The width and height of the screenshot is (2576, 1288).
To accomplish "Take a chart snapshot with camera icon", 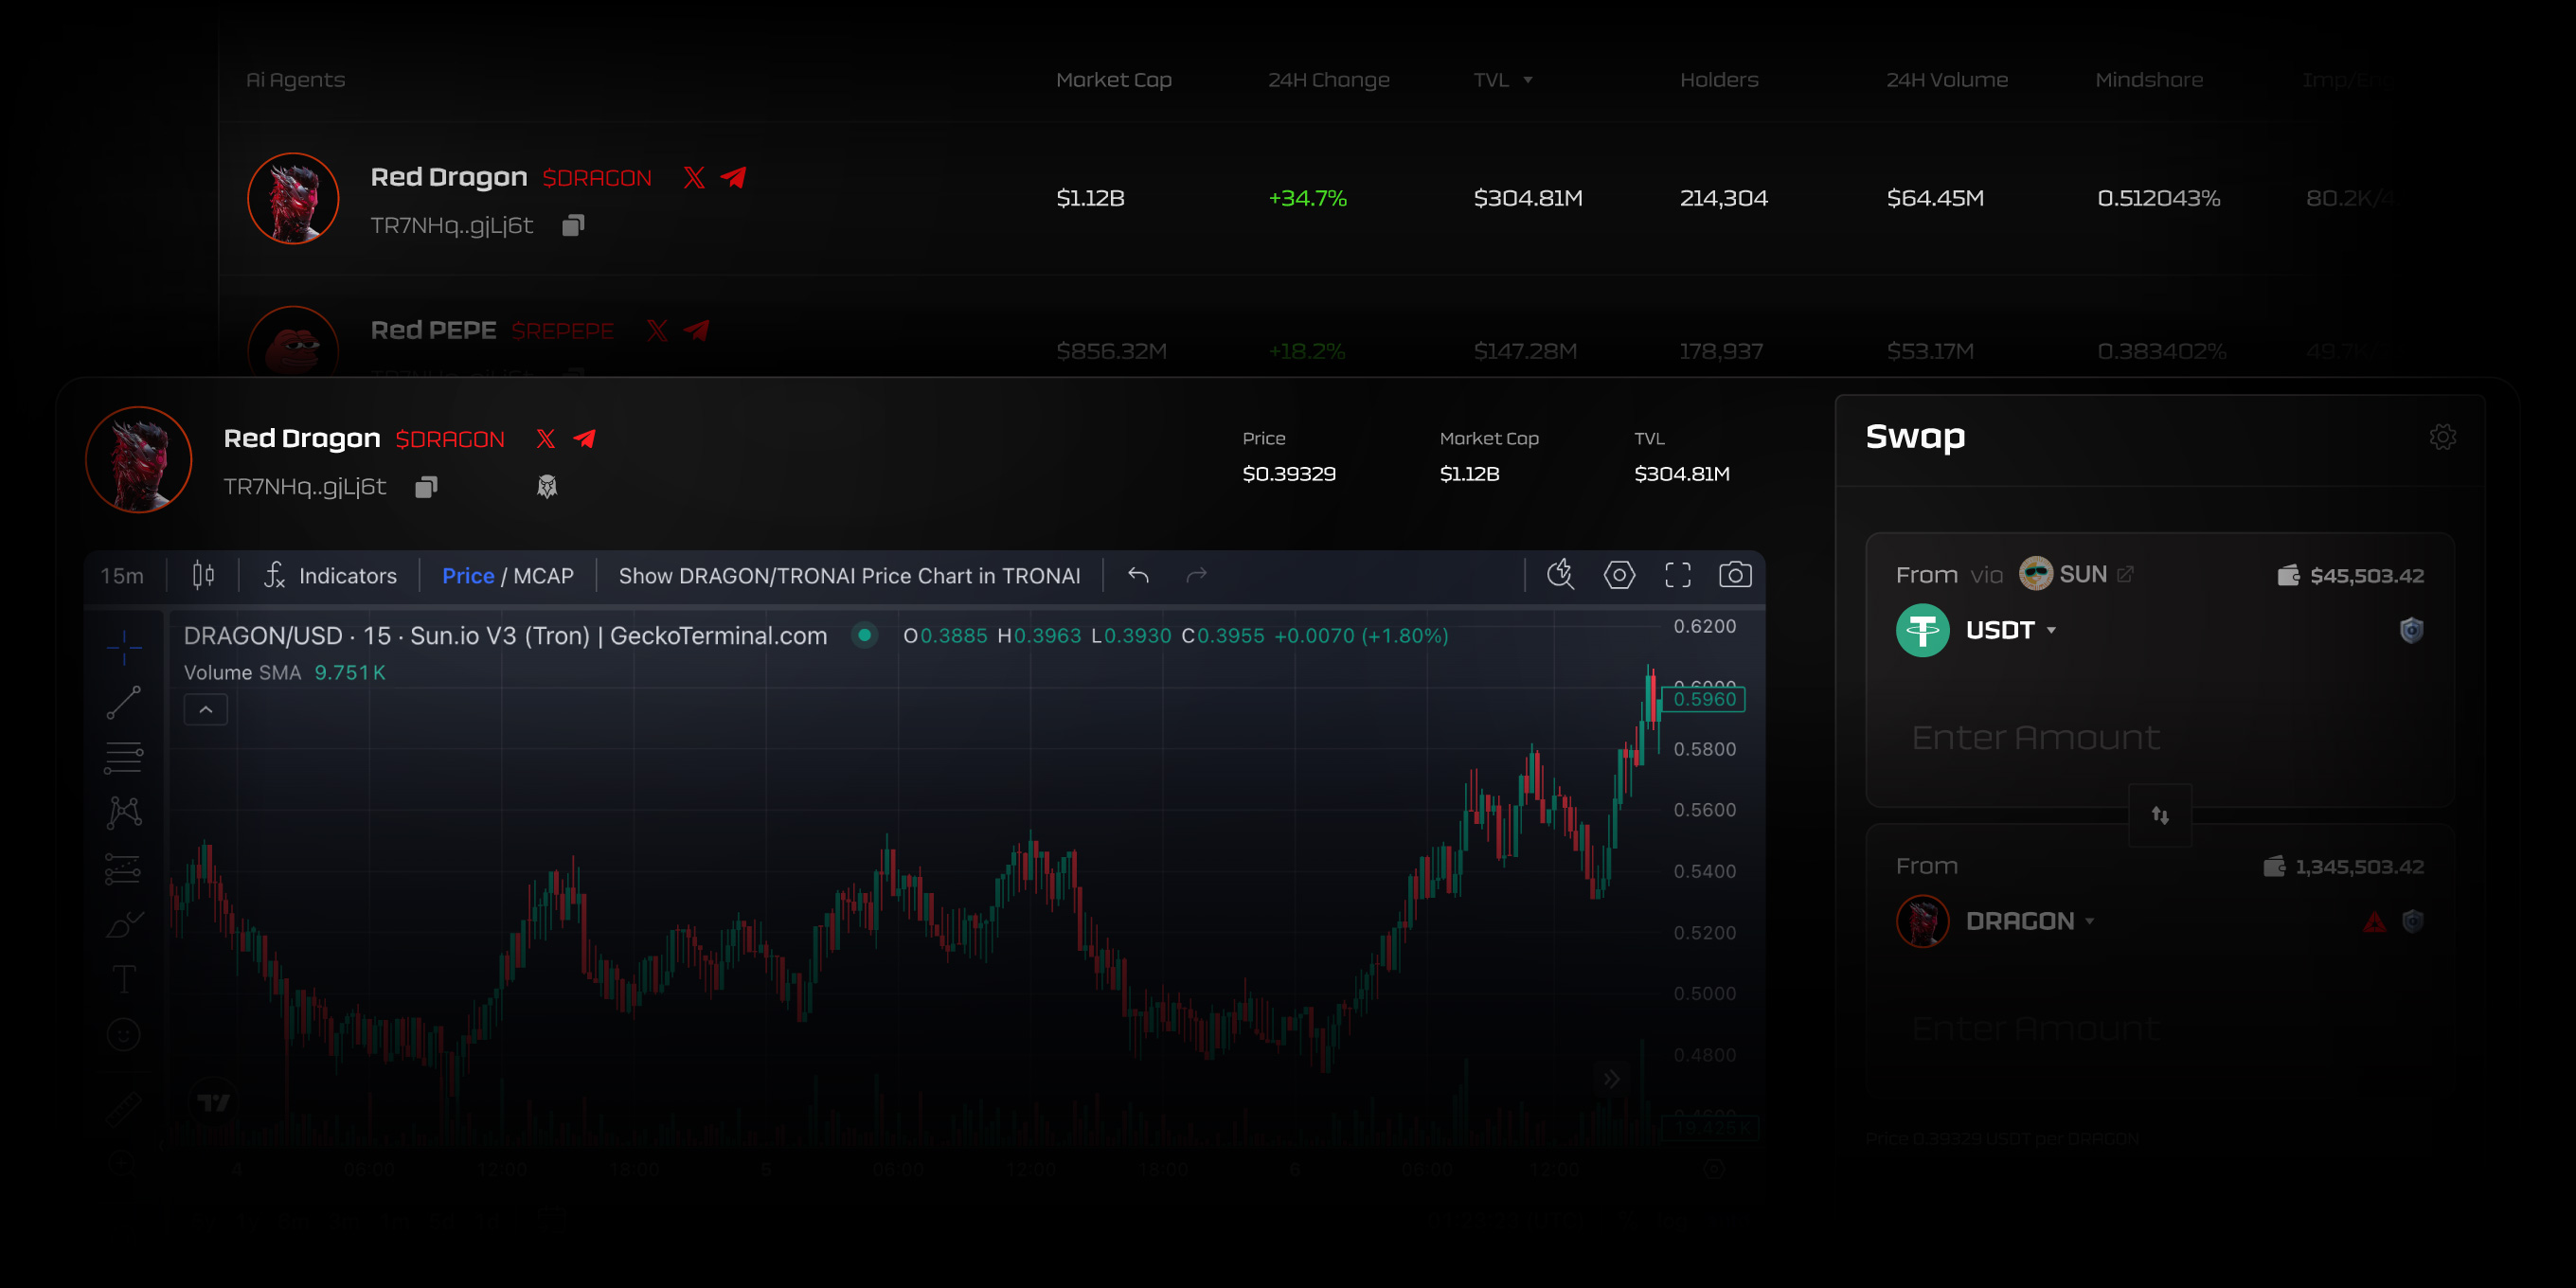I will point(1735,574).
